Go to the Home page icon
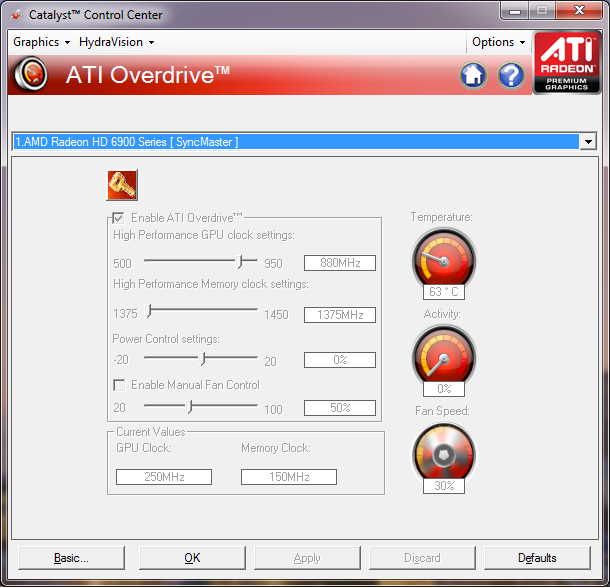The image size is (610, 588). coord(473,75)
